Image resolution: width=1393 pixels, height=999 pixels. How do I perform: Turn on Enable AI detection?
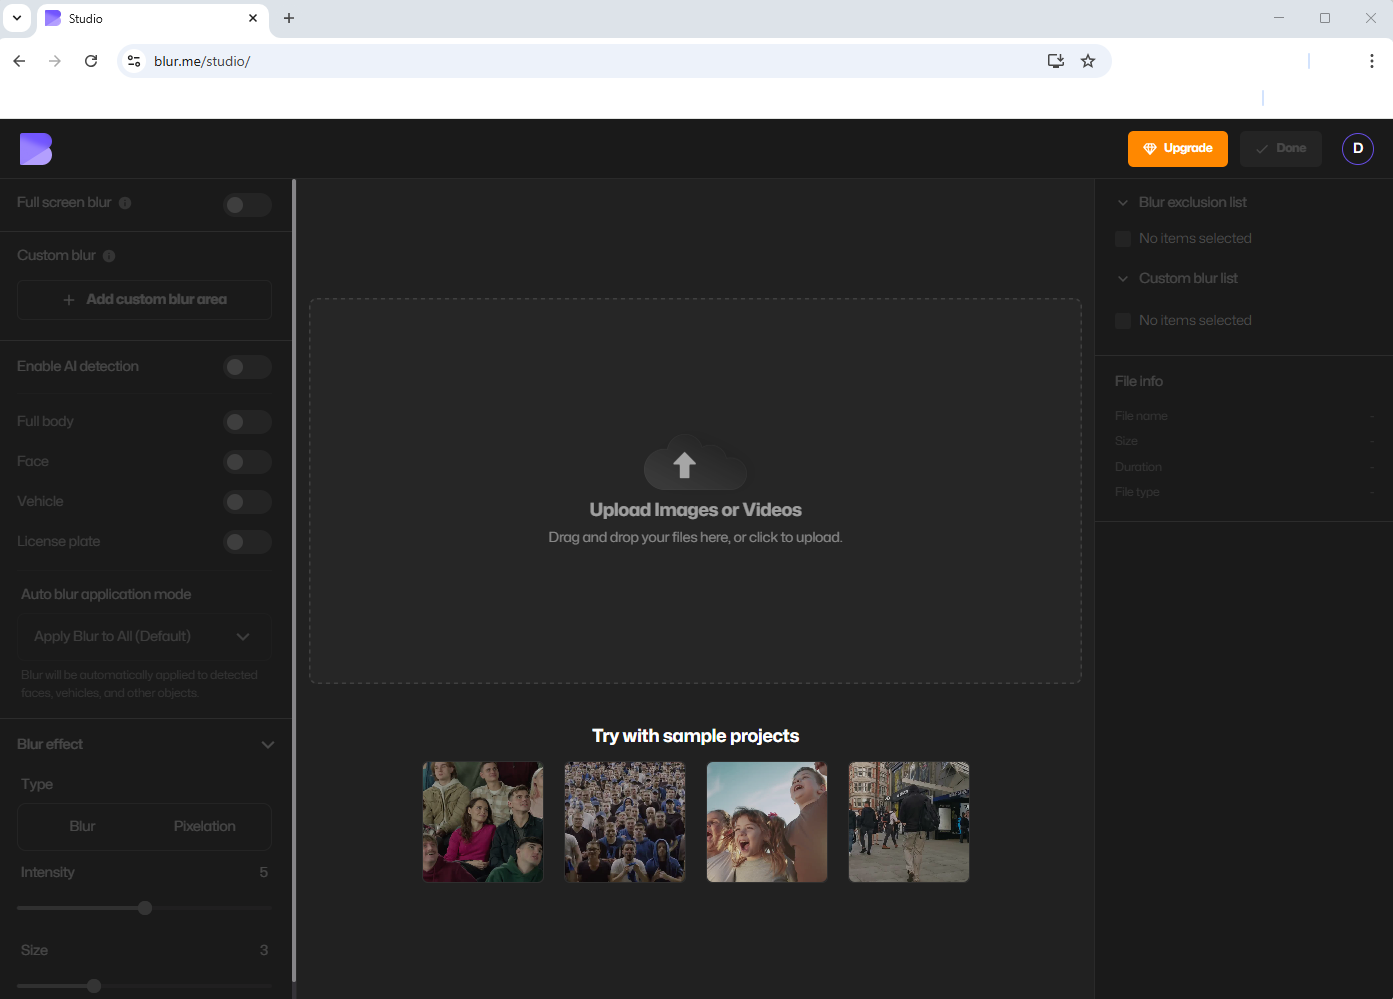pyautogui.click(x=247, y=367)
